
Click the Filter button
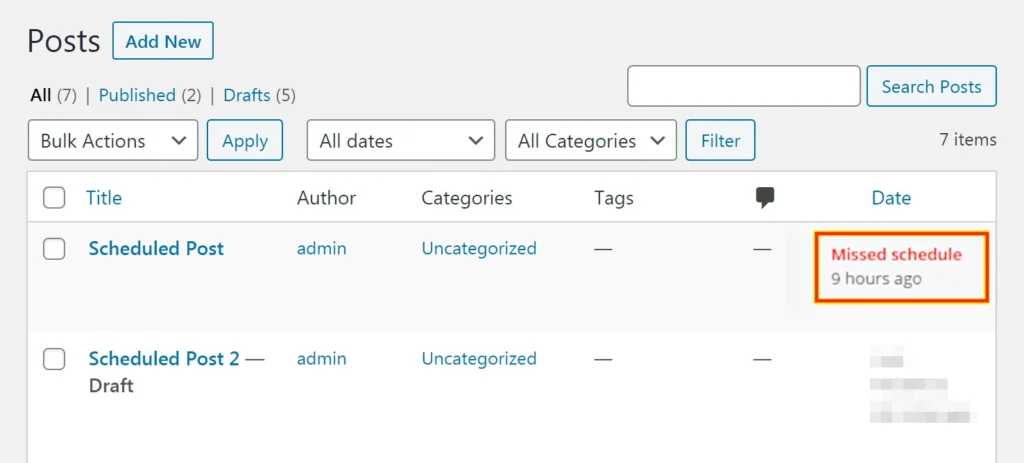click(720, 140)
